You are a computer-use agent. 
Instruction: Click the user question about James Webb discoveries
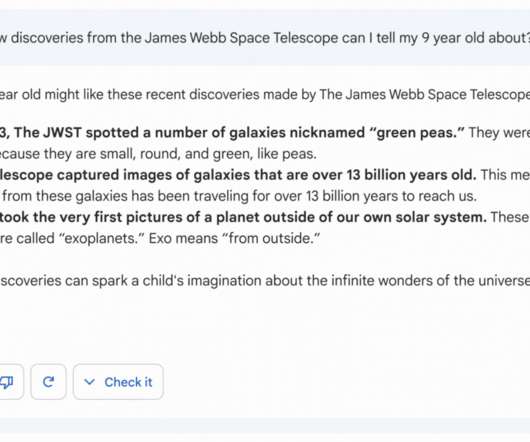tap(265, 38)
